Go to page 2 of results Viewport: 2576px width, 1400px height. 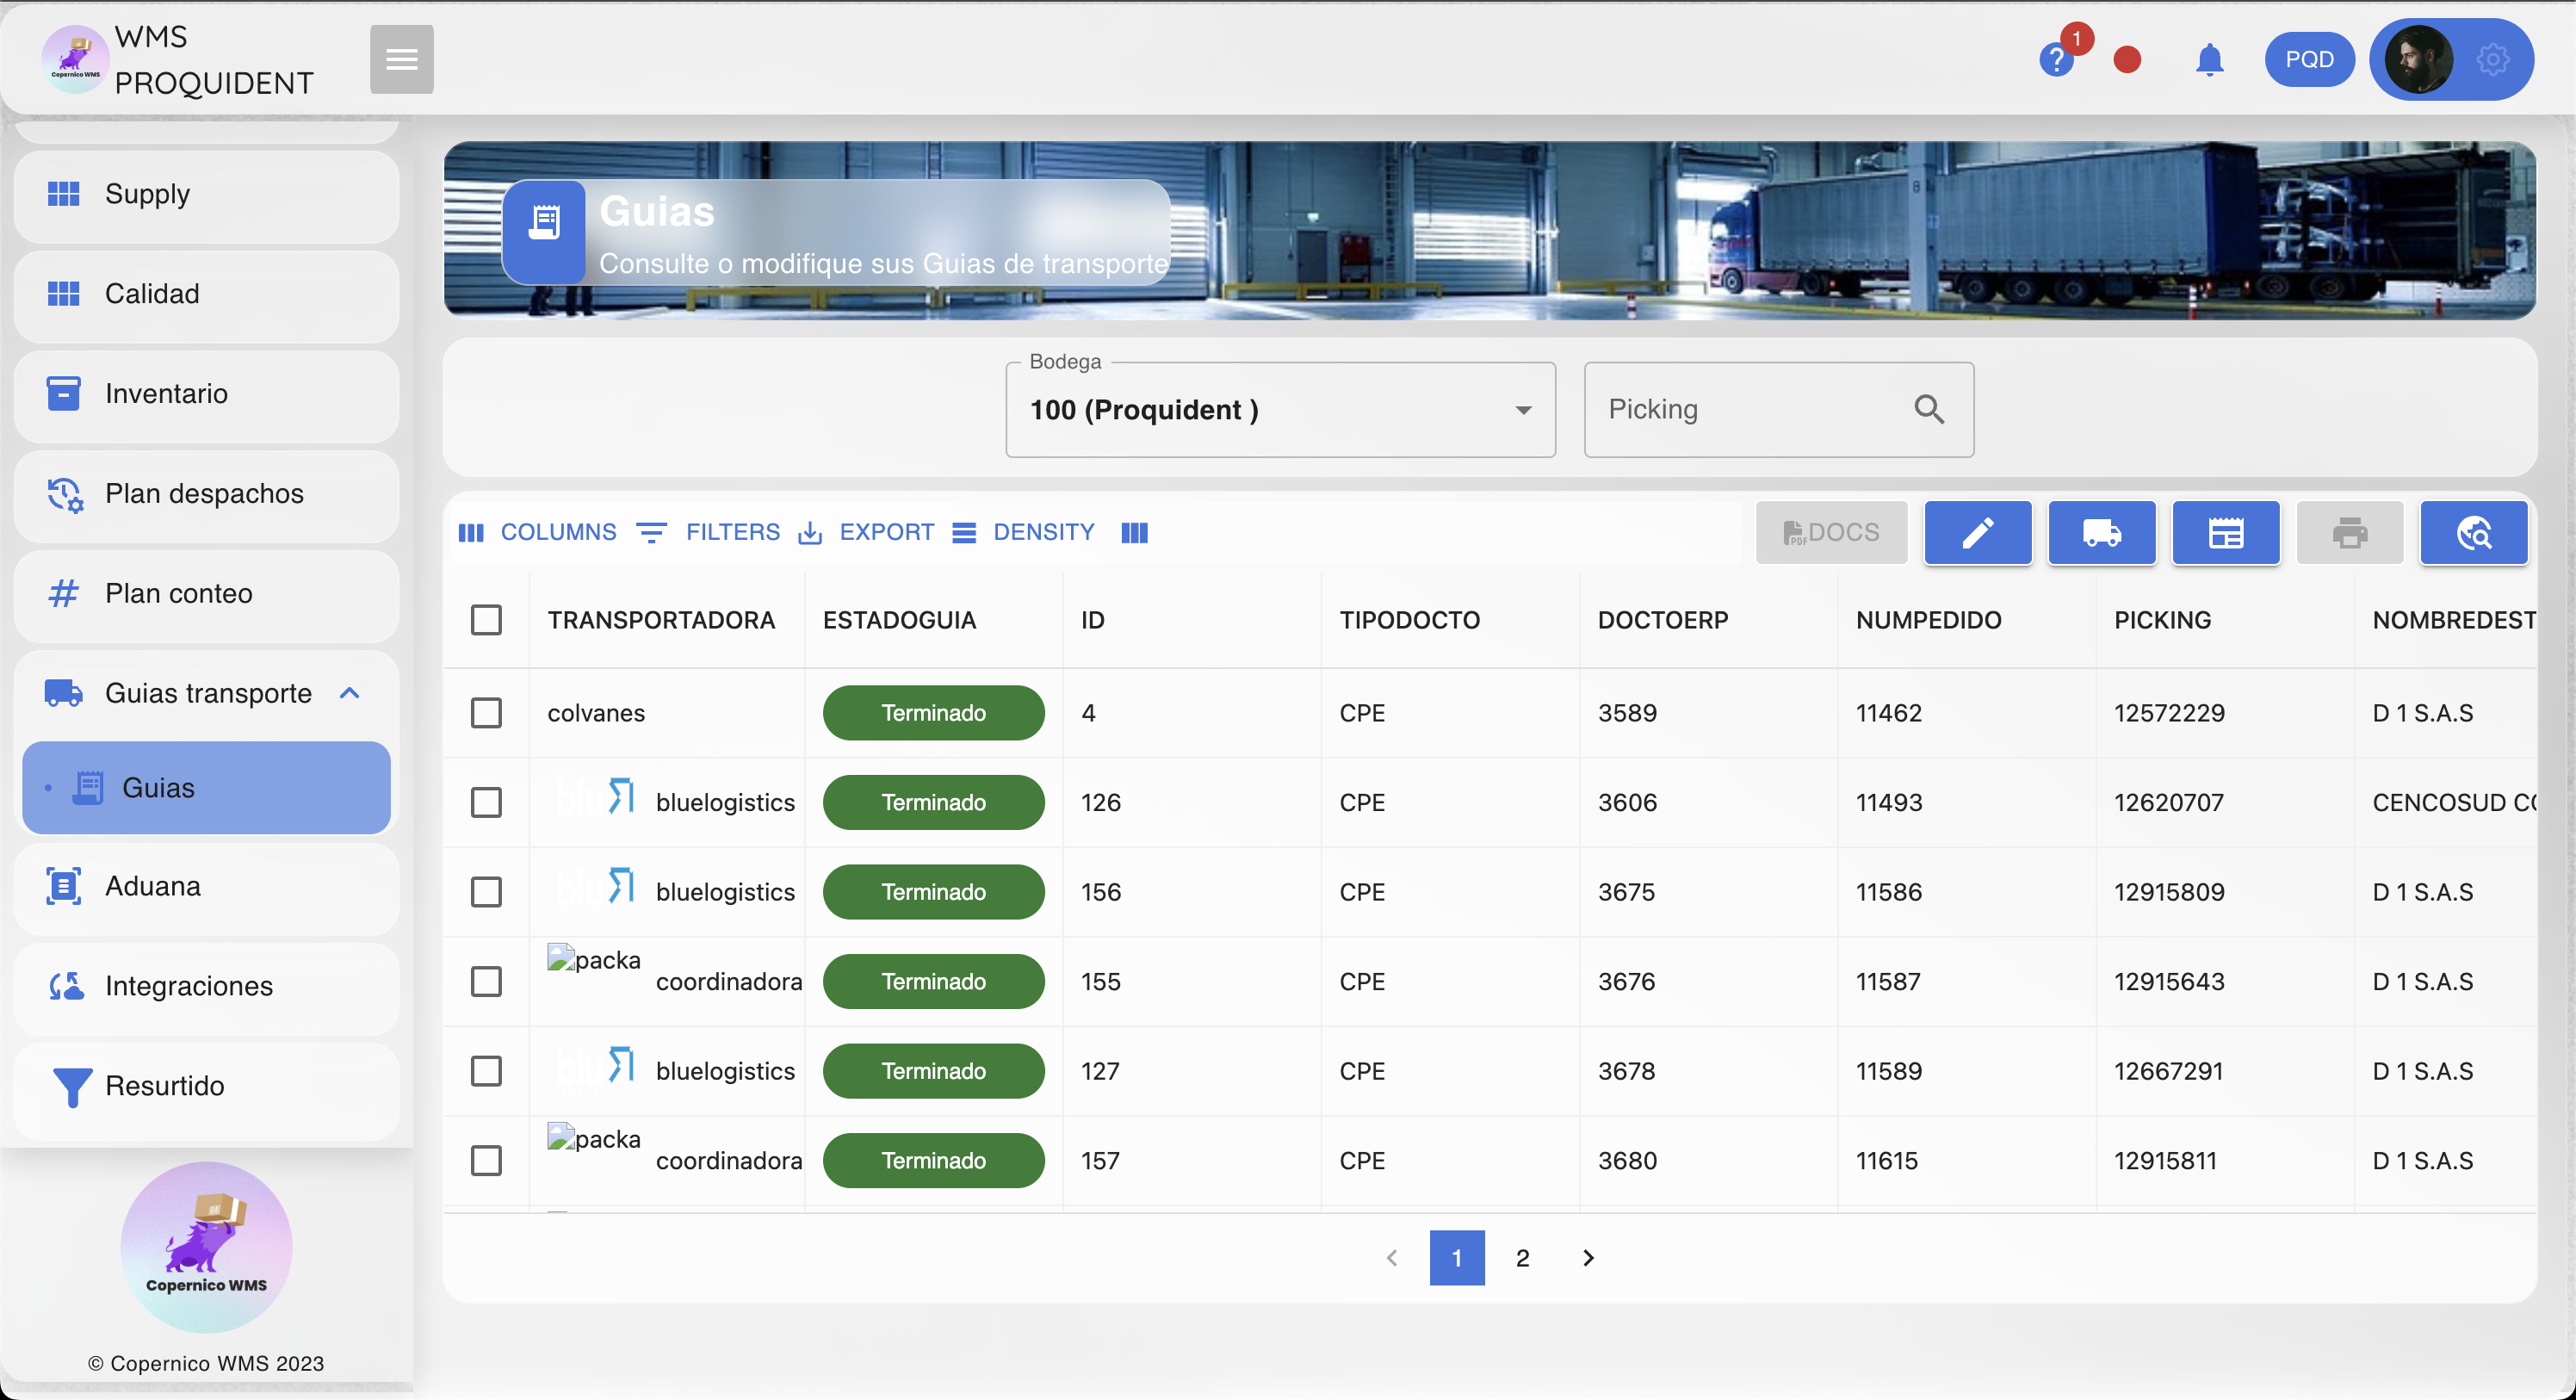(x=1522, y=1258)
